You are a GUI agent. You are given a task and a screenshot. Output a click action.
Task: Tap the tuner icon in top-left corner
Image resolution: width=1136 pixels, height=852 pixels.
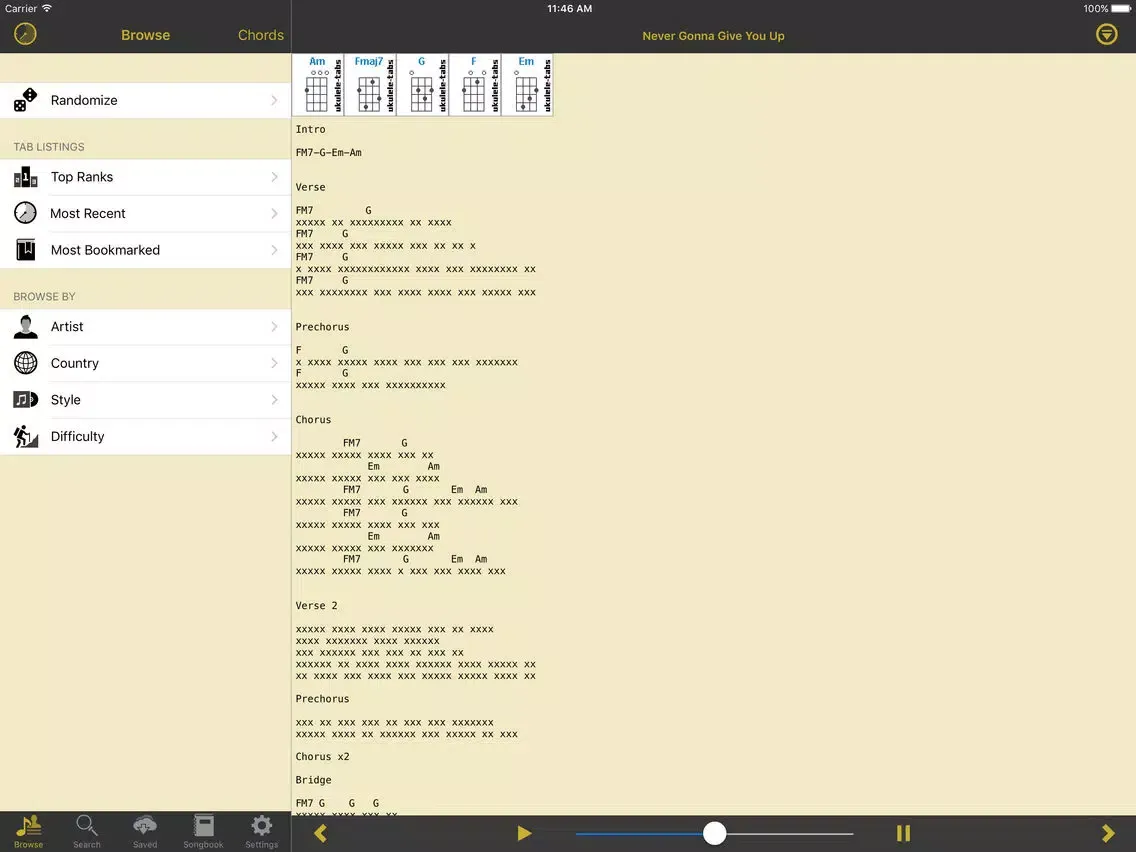pos(25,34)
